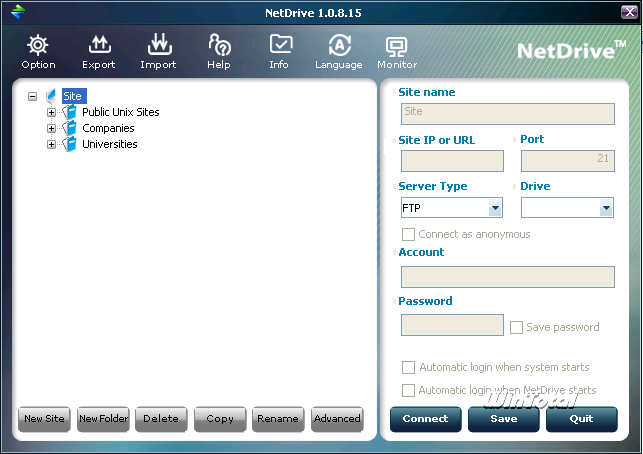Enable Connect as anonymous checkbox
The width and height of the screenshot is (643, 454).
[408, 234]
